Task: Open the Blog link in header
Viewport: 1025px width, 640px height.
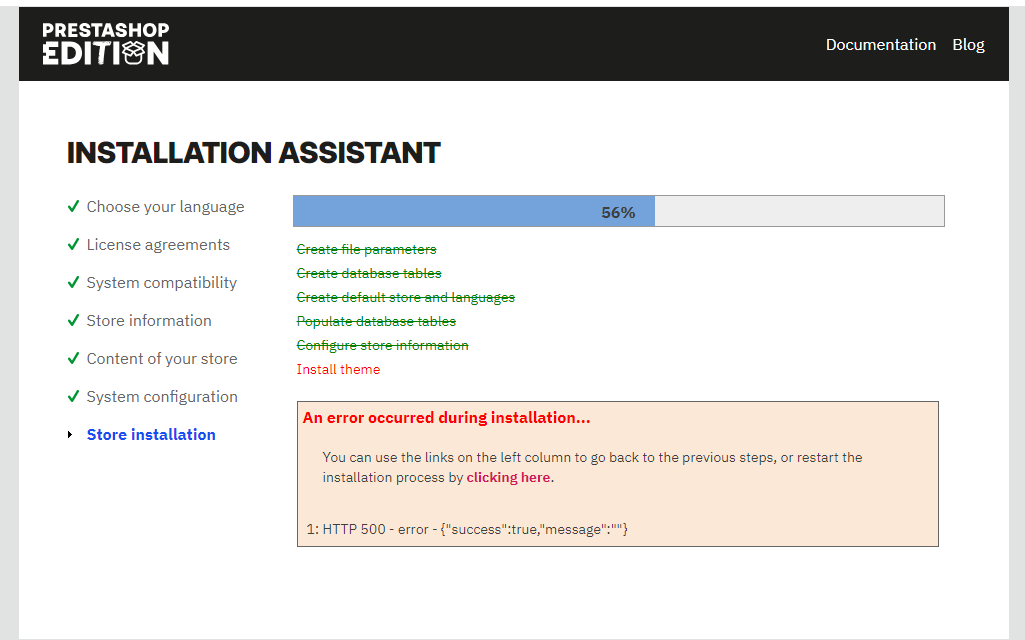Action: pos(968,44)
